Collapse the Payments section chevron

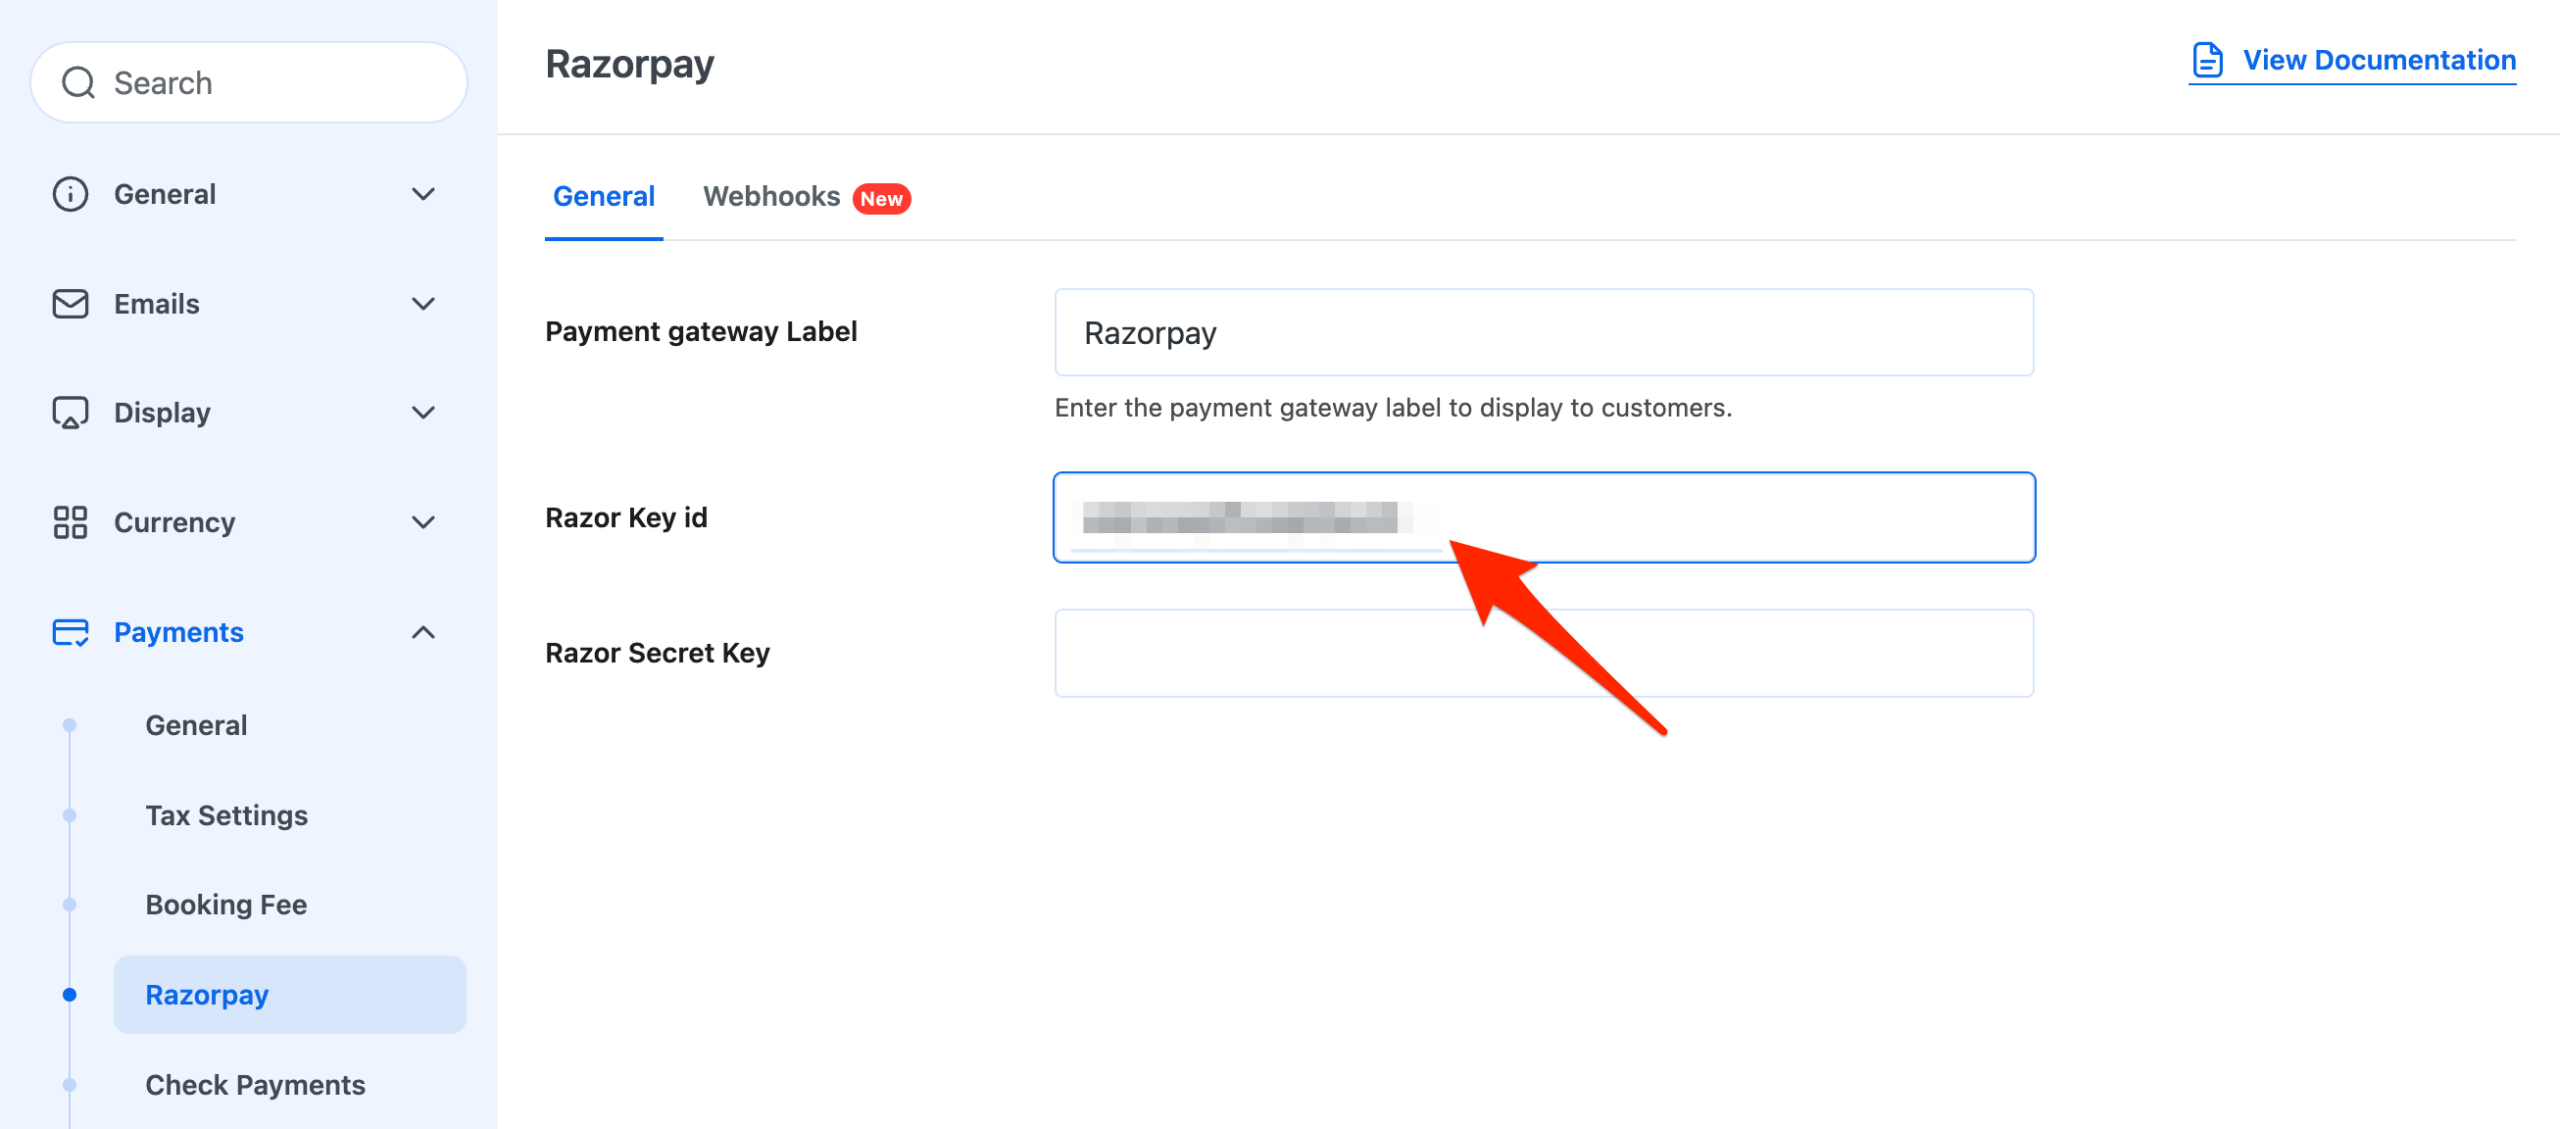pos(423,632)
